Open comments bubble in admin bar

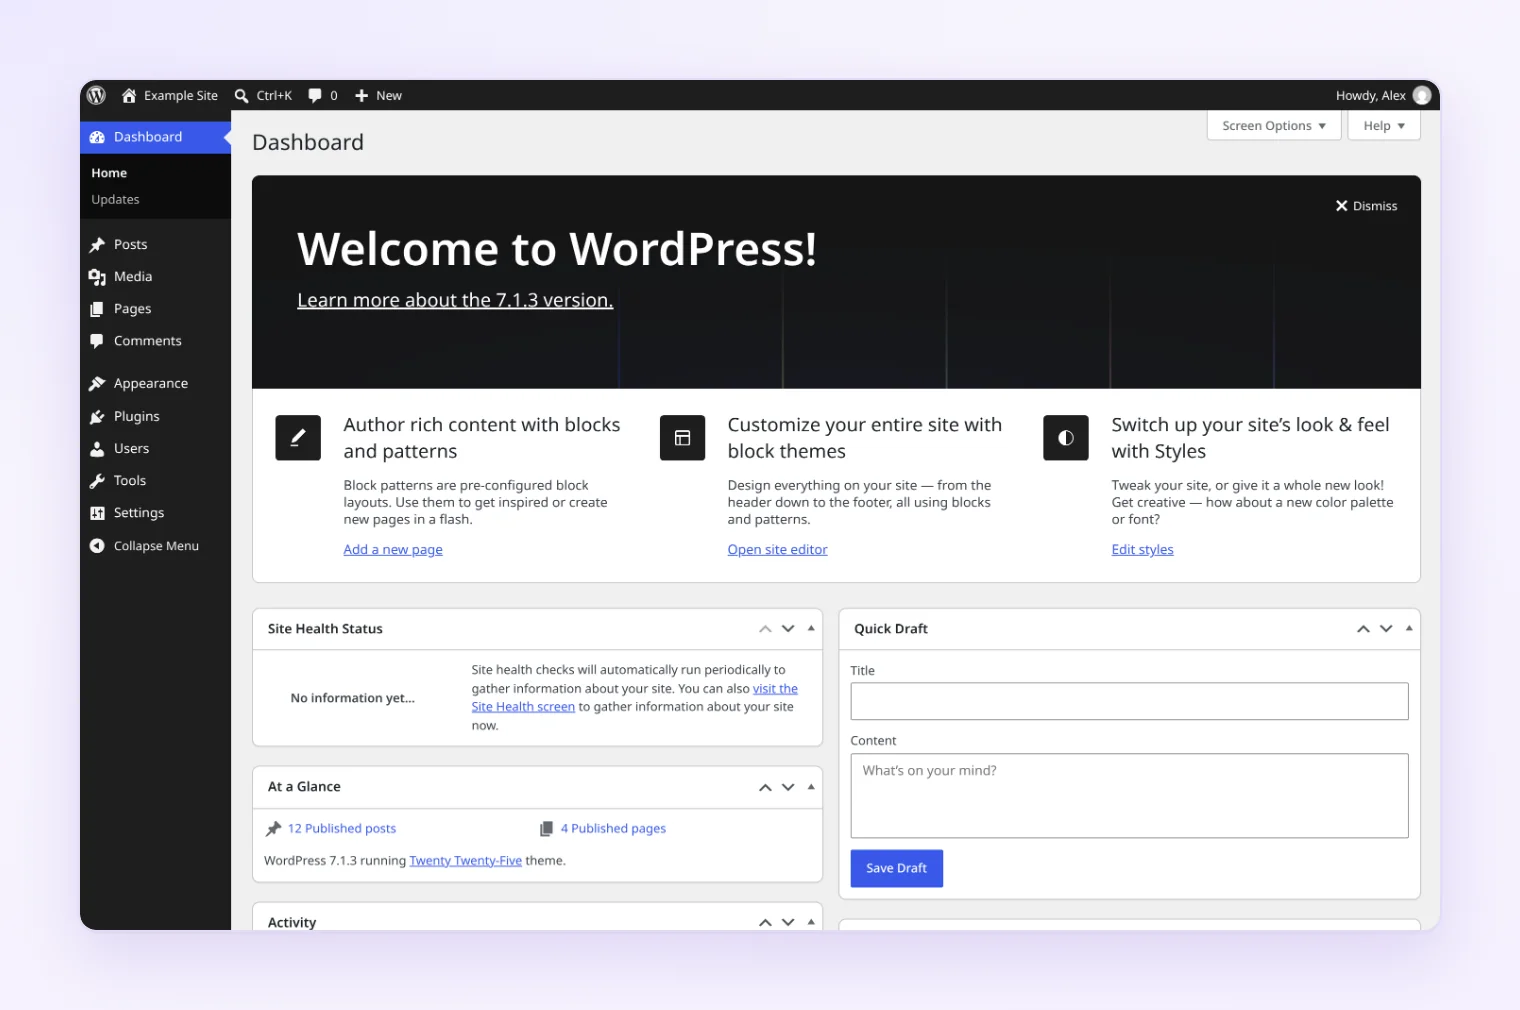[x=315, y=96]
